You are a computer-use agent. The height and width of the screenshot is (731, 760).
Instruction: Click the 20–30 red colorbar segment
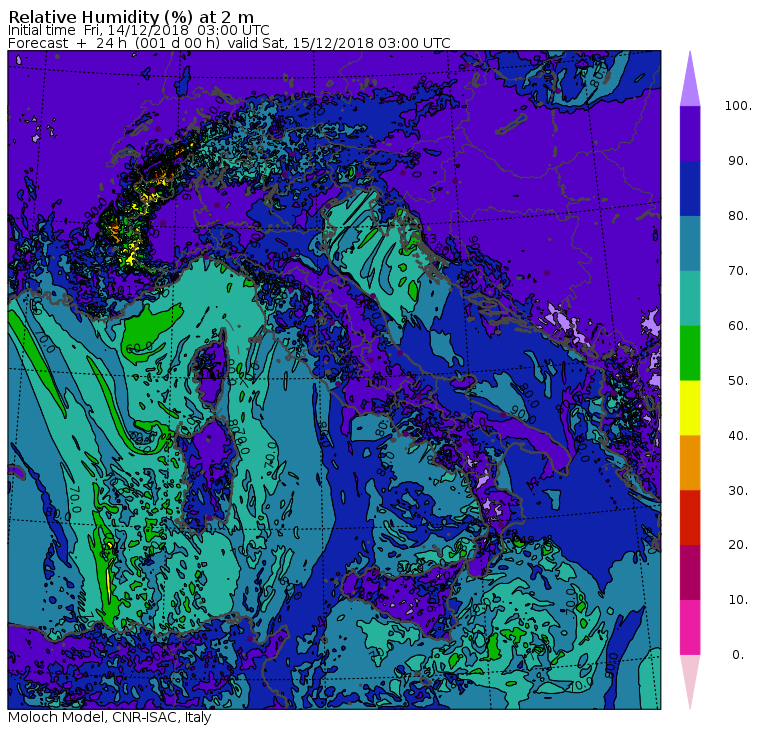[690, 518]
